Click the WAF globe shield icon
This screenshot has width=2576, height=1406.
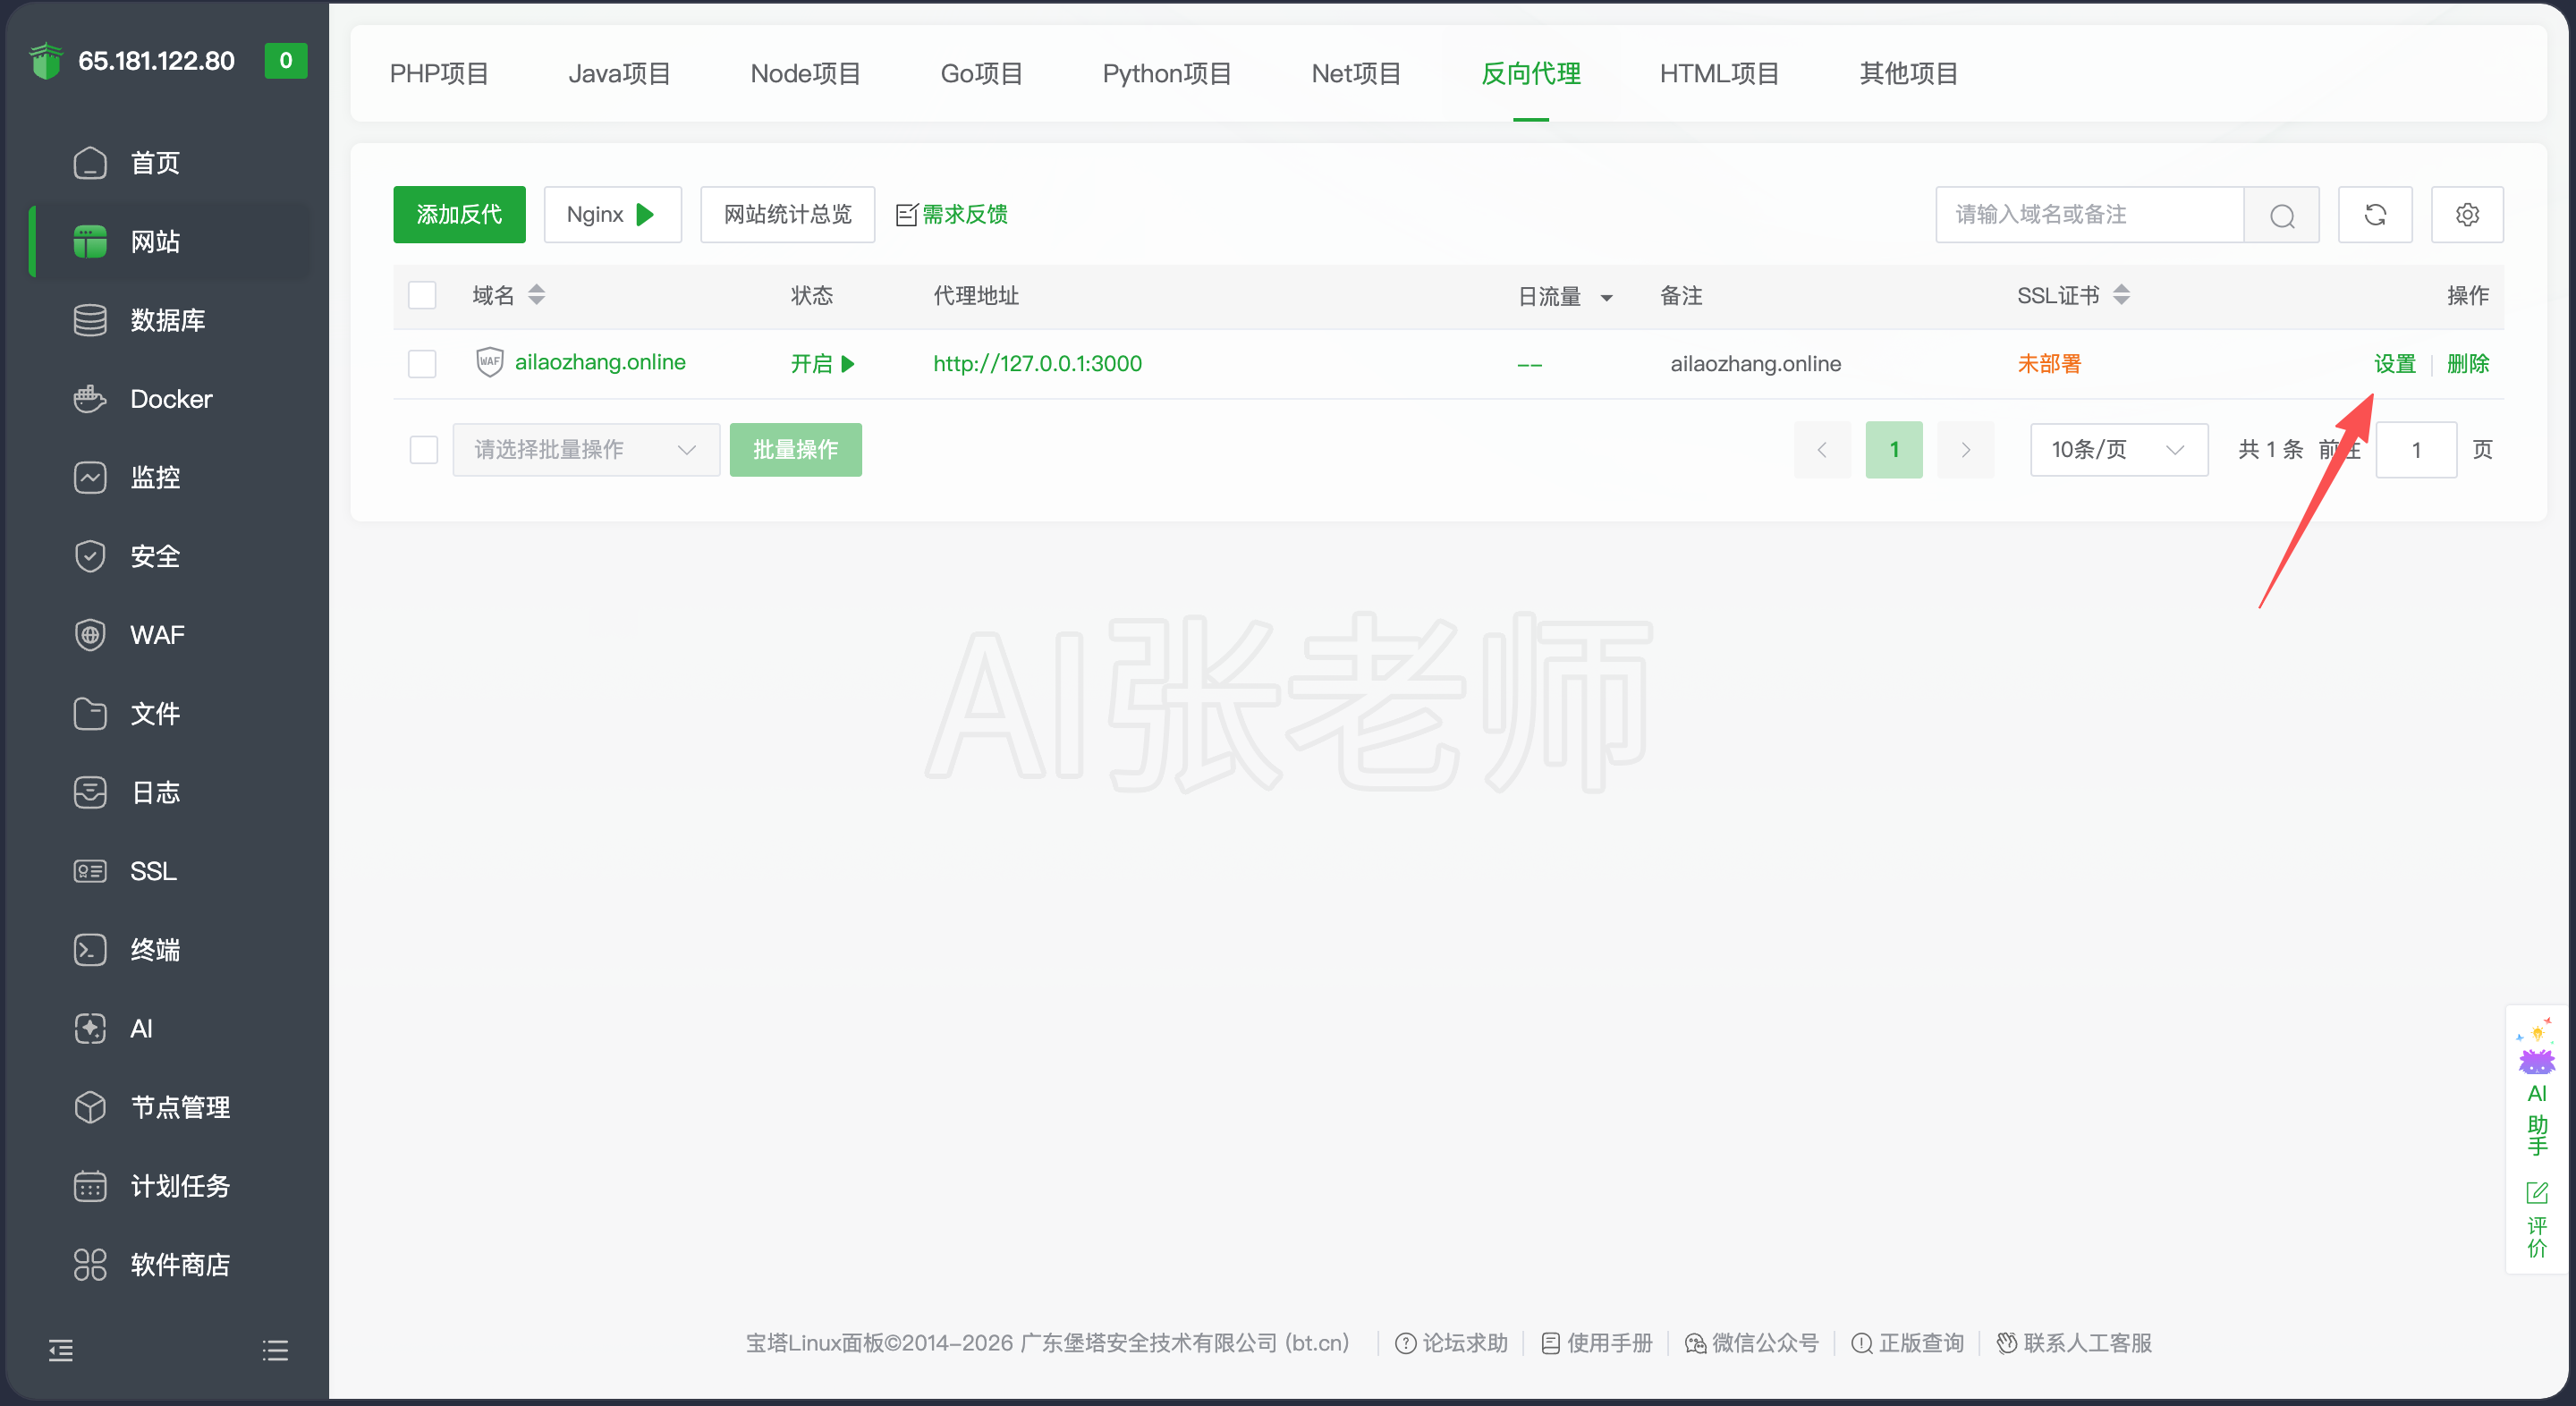[90, 635]
